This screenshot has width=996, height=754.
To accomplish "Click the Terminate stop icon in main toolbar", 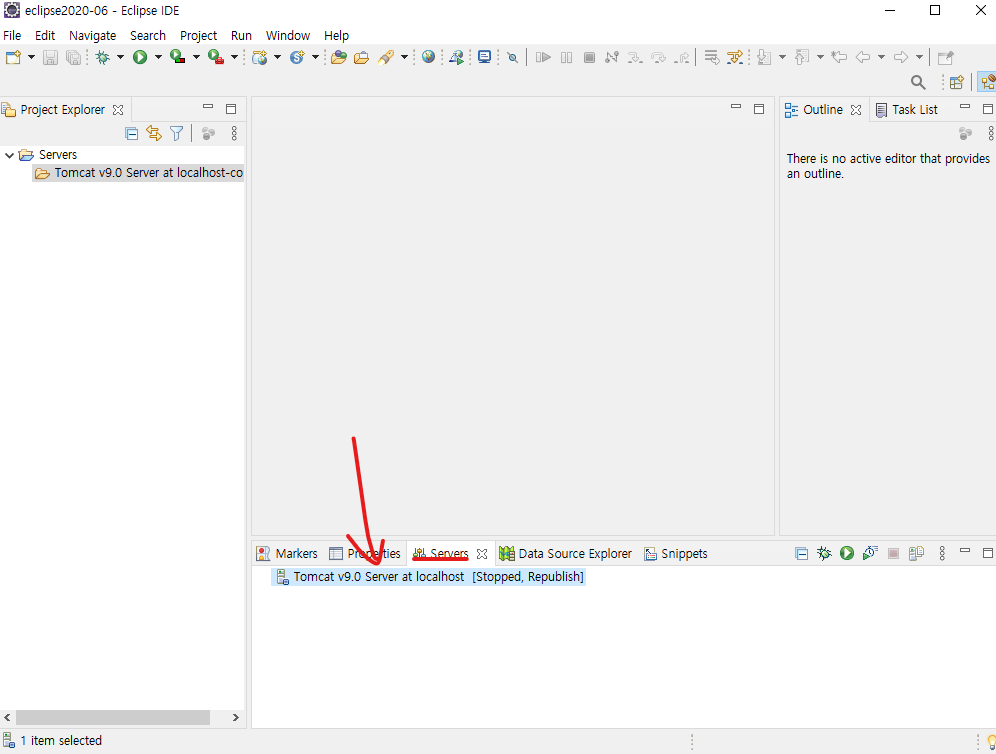I will [589, 57].
